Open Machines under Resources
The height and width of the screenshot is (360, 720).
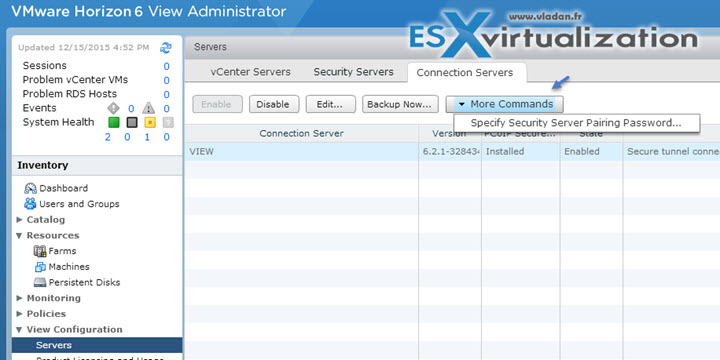point(69,267)
